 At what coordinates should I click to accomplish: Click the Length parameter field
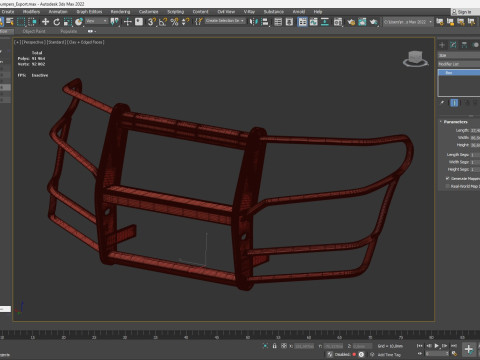475,130
